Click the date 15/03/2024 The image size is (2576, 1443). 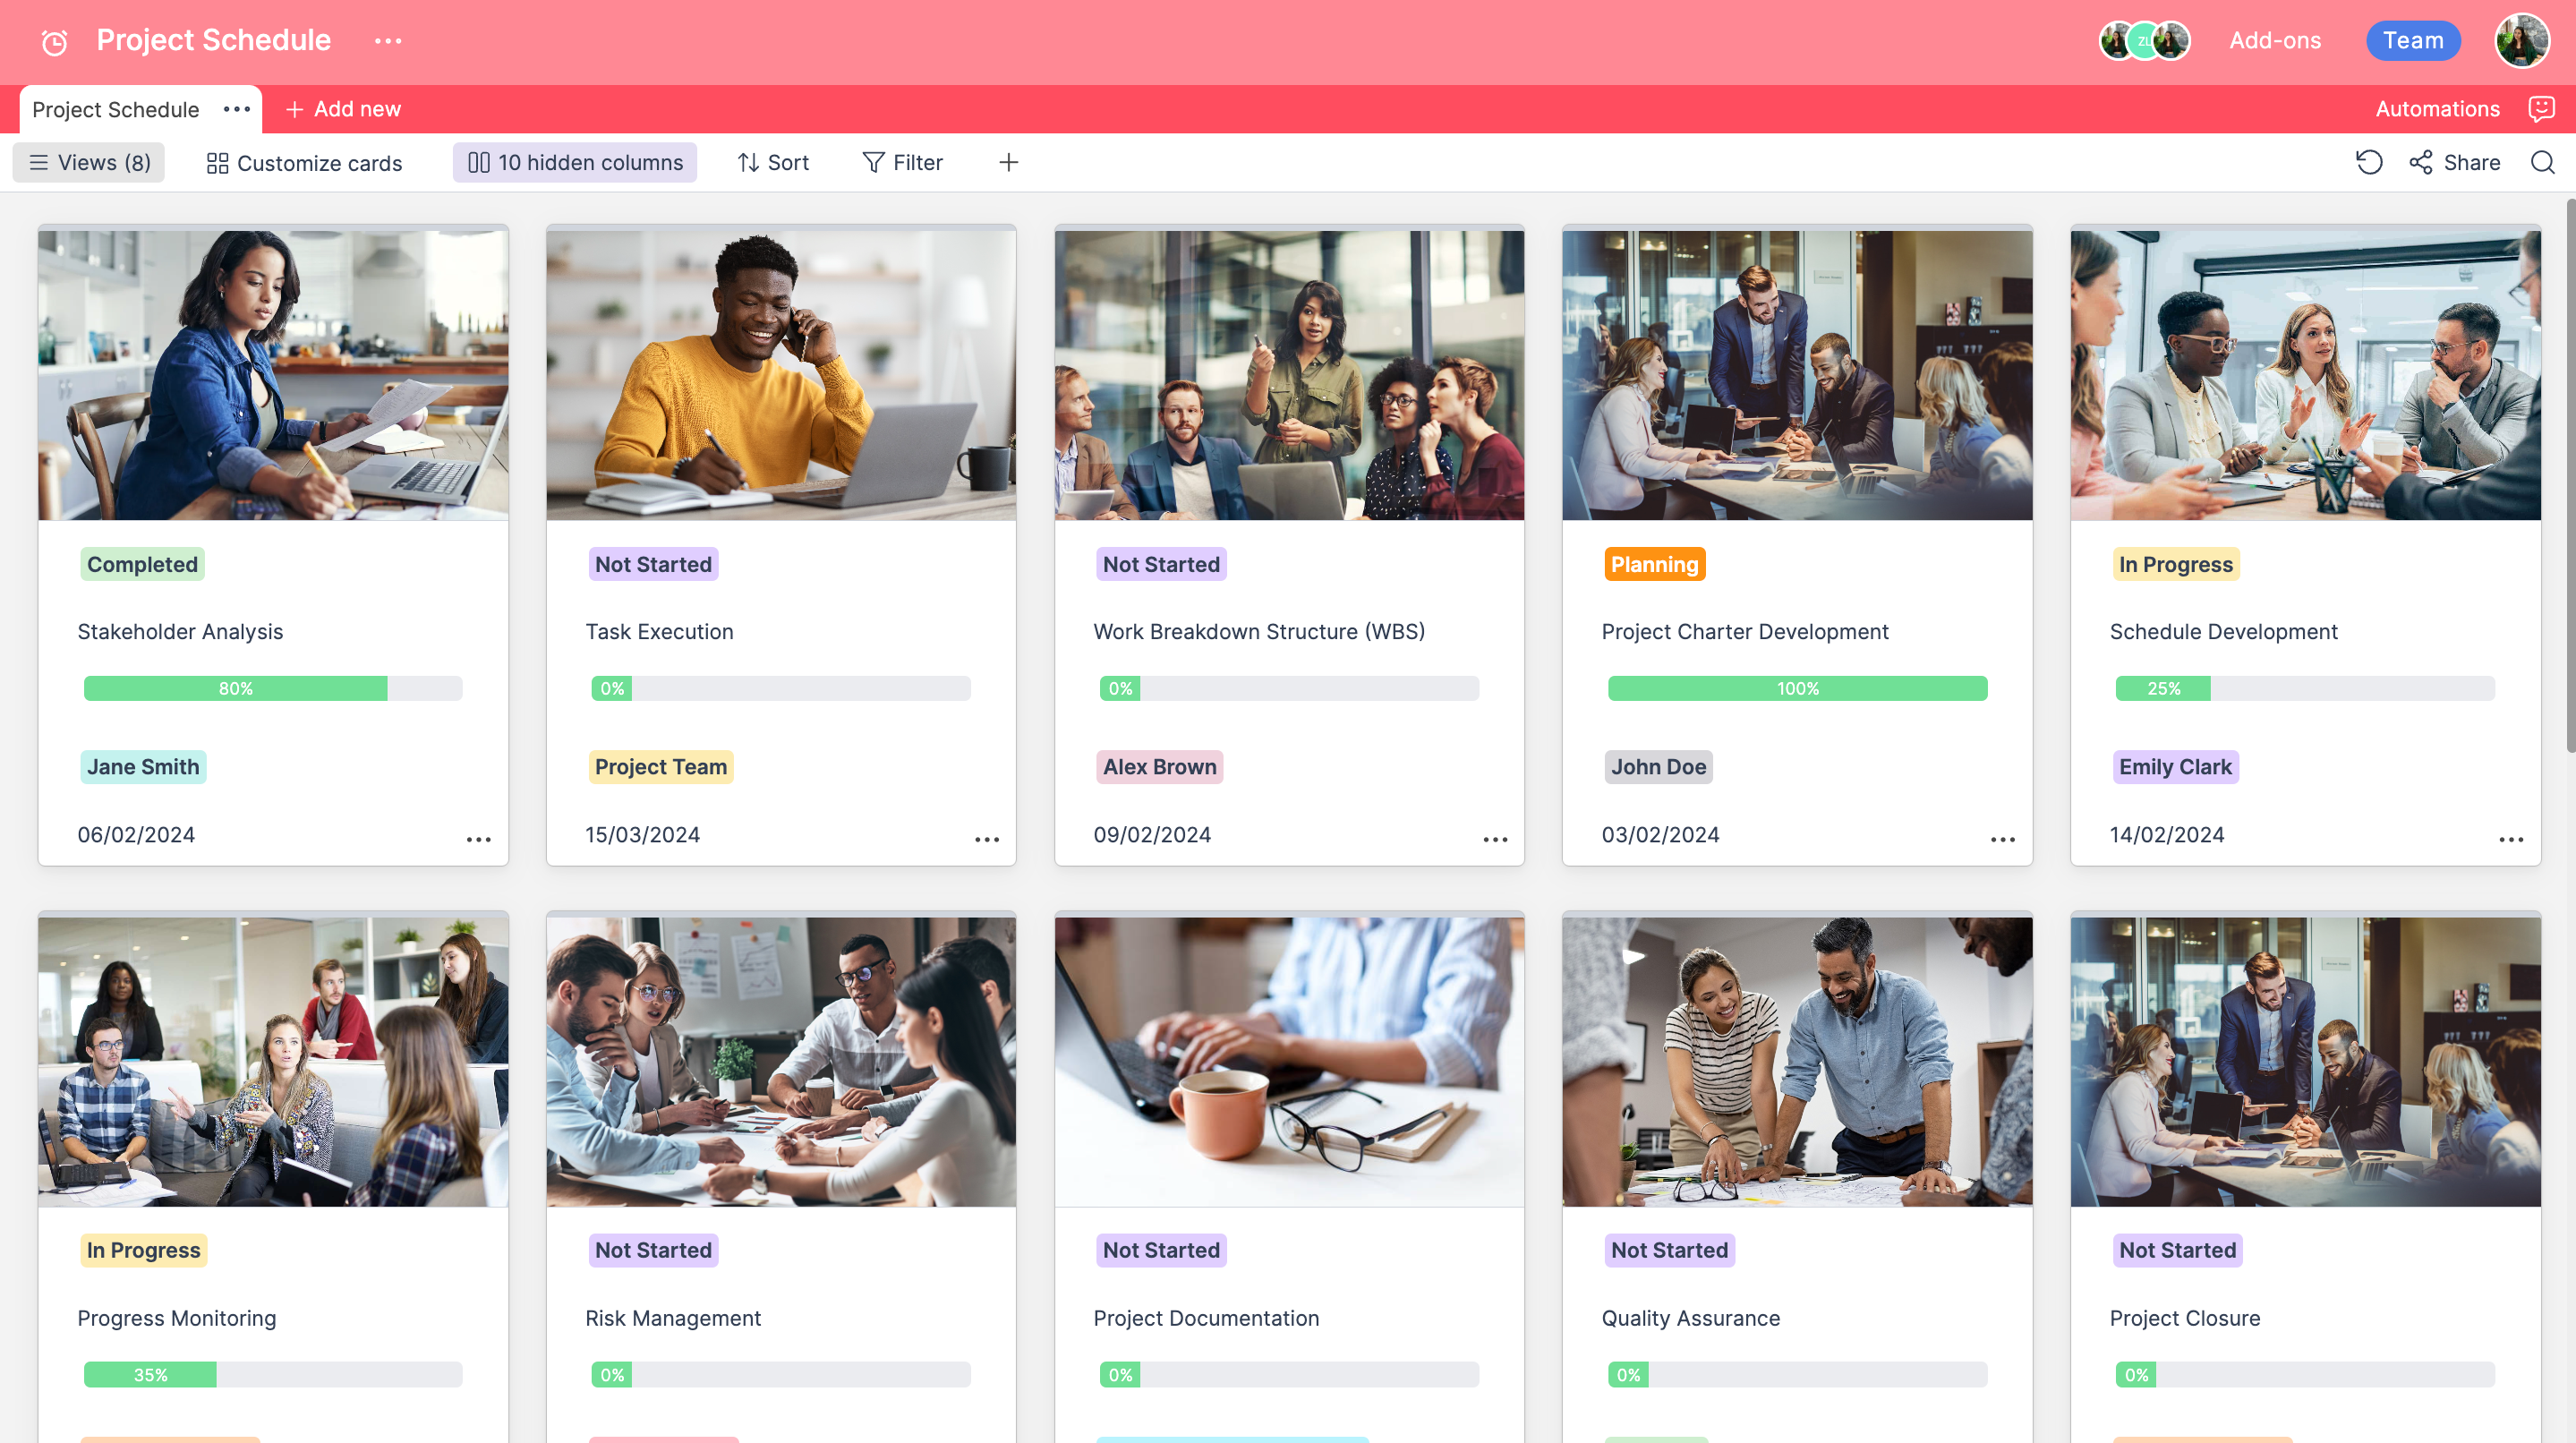pyautogui.click(x=642, y=834)
